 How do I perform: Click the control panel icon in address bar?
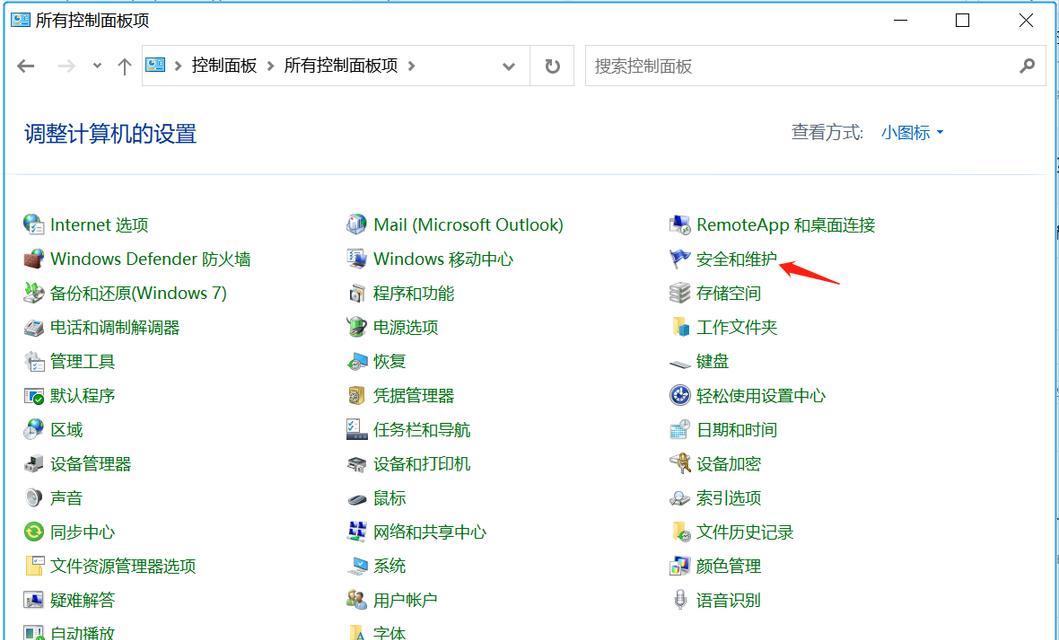(x=155, y=65)
